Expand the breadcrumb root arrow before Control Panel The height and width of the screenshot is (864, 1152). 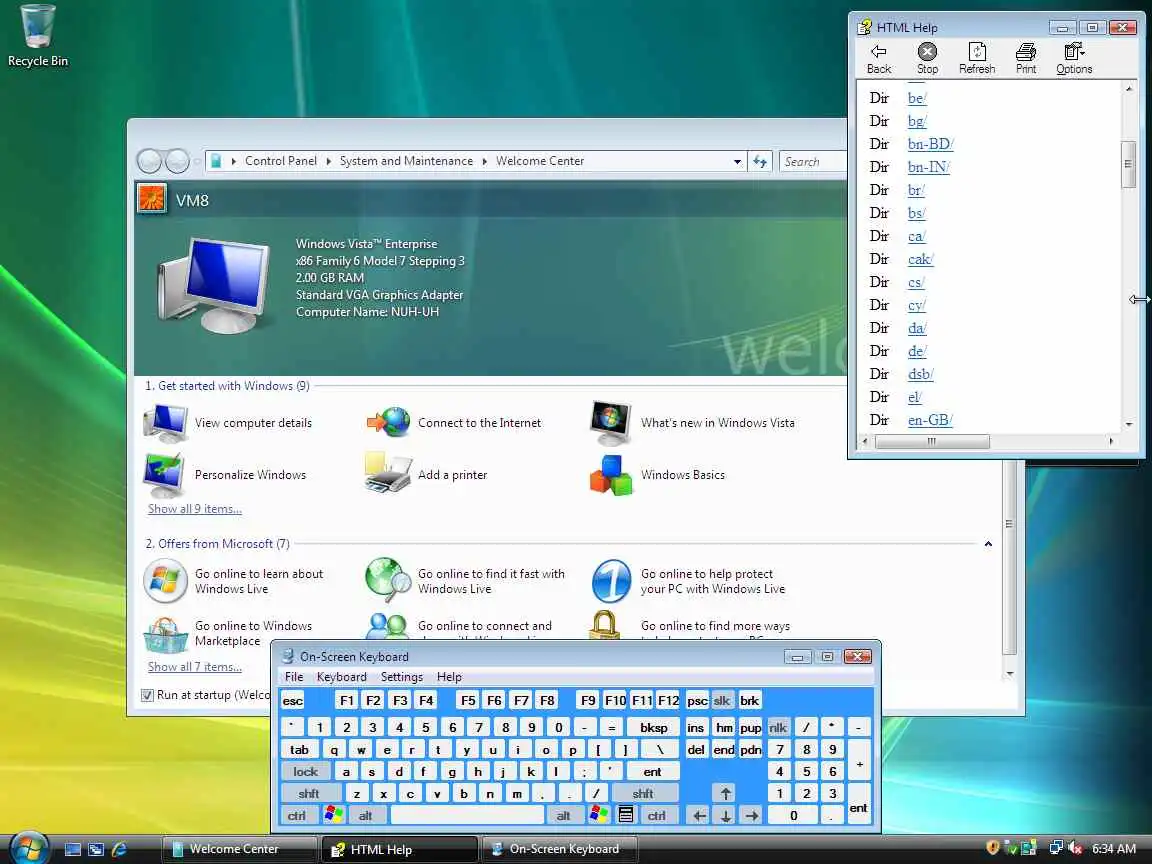coord(234,161)
